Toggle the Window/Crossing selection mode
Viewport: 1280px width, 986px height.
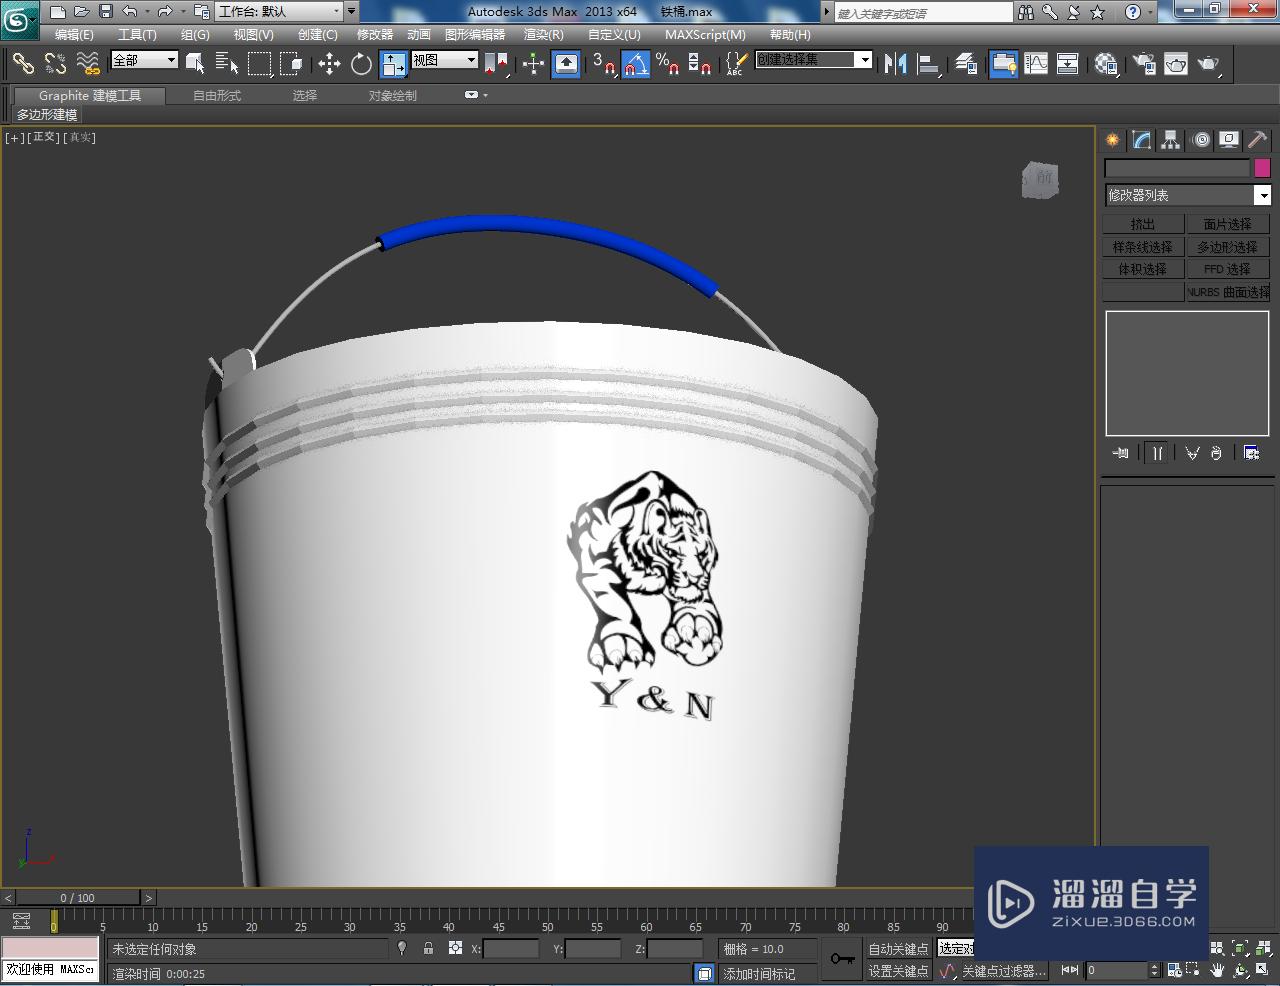click(x=291, y=64)
